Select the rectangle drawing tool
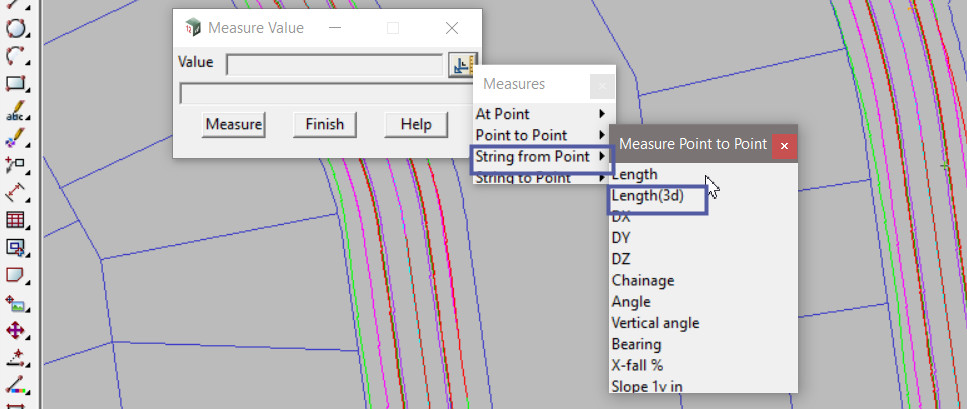The image size is (967, 409). [x=15, y=84]
